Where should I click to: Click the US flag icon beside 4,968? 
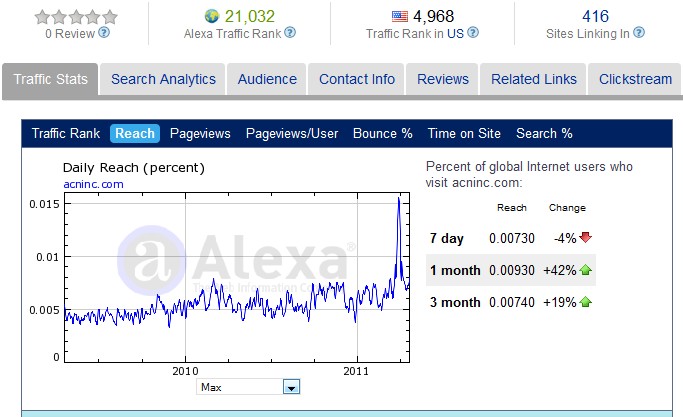click(399, 17)
